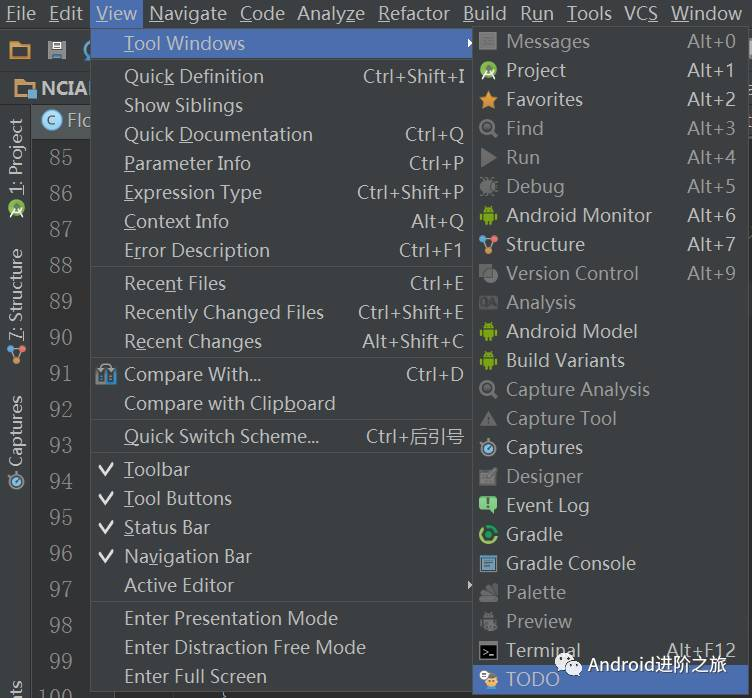Select Quick Switch Scheme
Viewport: 752px width, 698px height.
point(282,437)
